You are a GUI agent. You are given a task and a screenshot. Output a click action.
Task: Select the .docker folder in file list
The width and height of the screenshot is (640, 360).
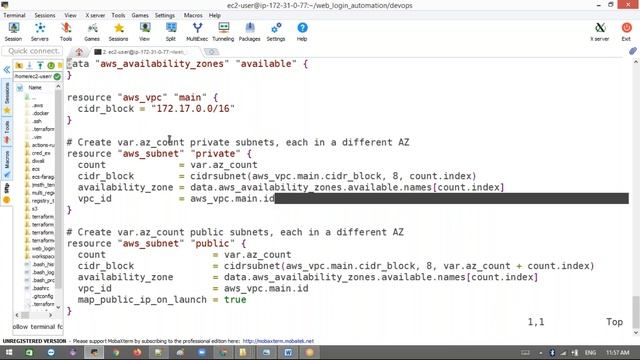[40, 113]
